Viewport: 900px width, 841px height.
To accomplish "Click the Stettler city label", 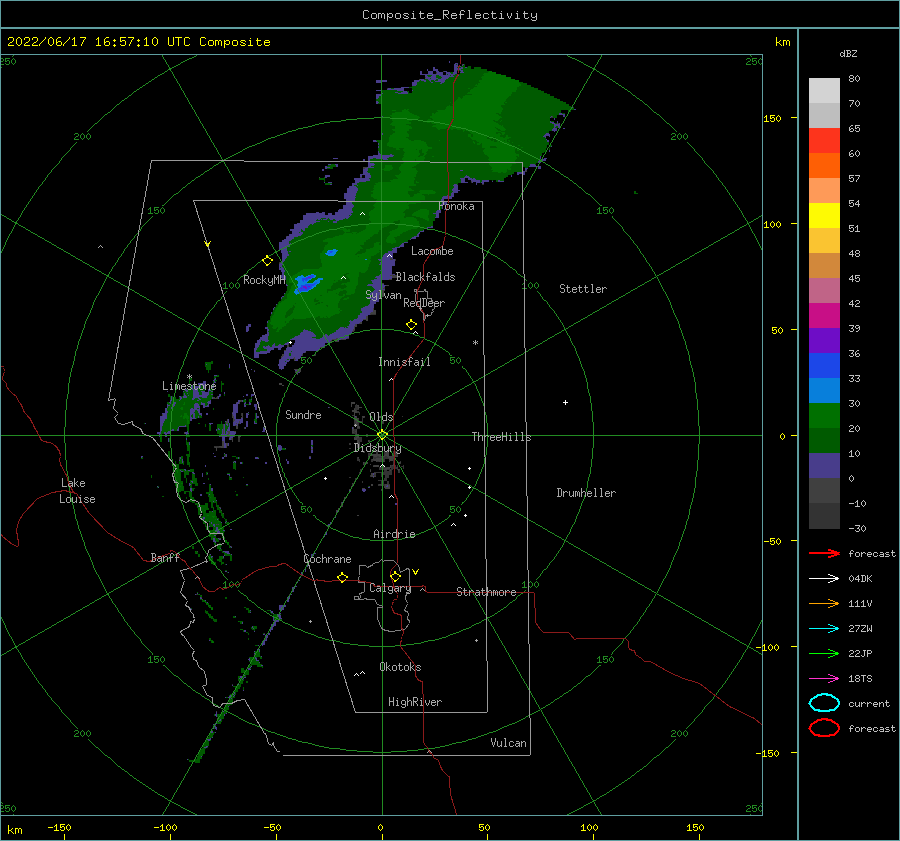I will pyautogui.click(x=583, y=289).
